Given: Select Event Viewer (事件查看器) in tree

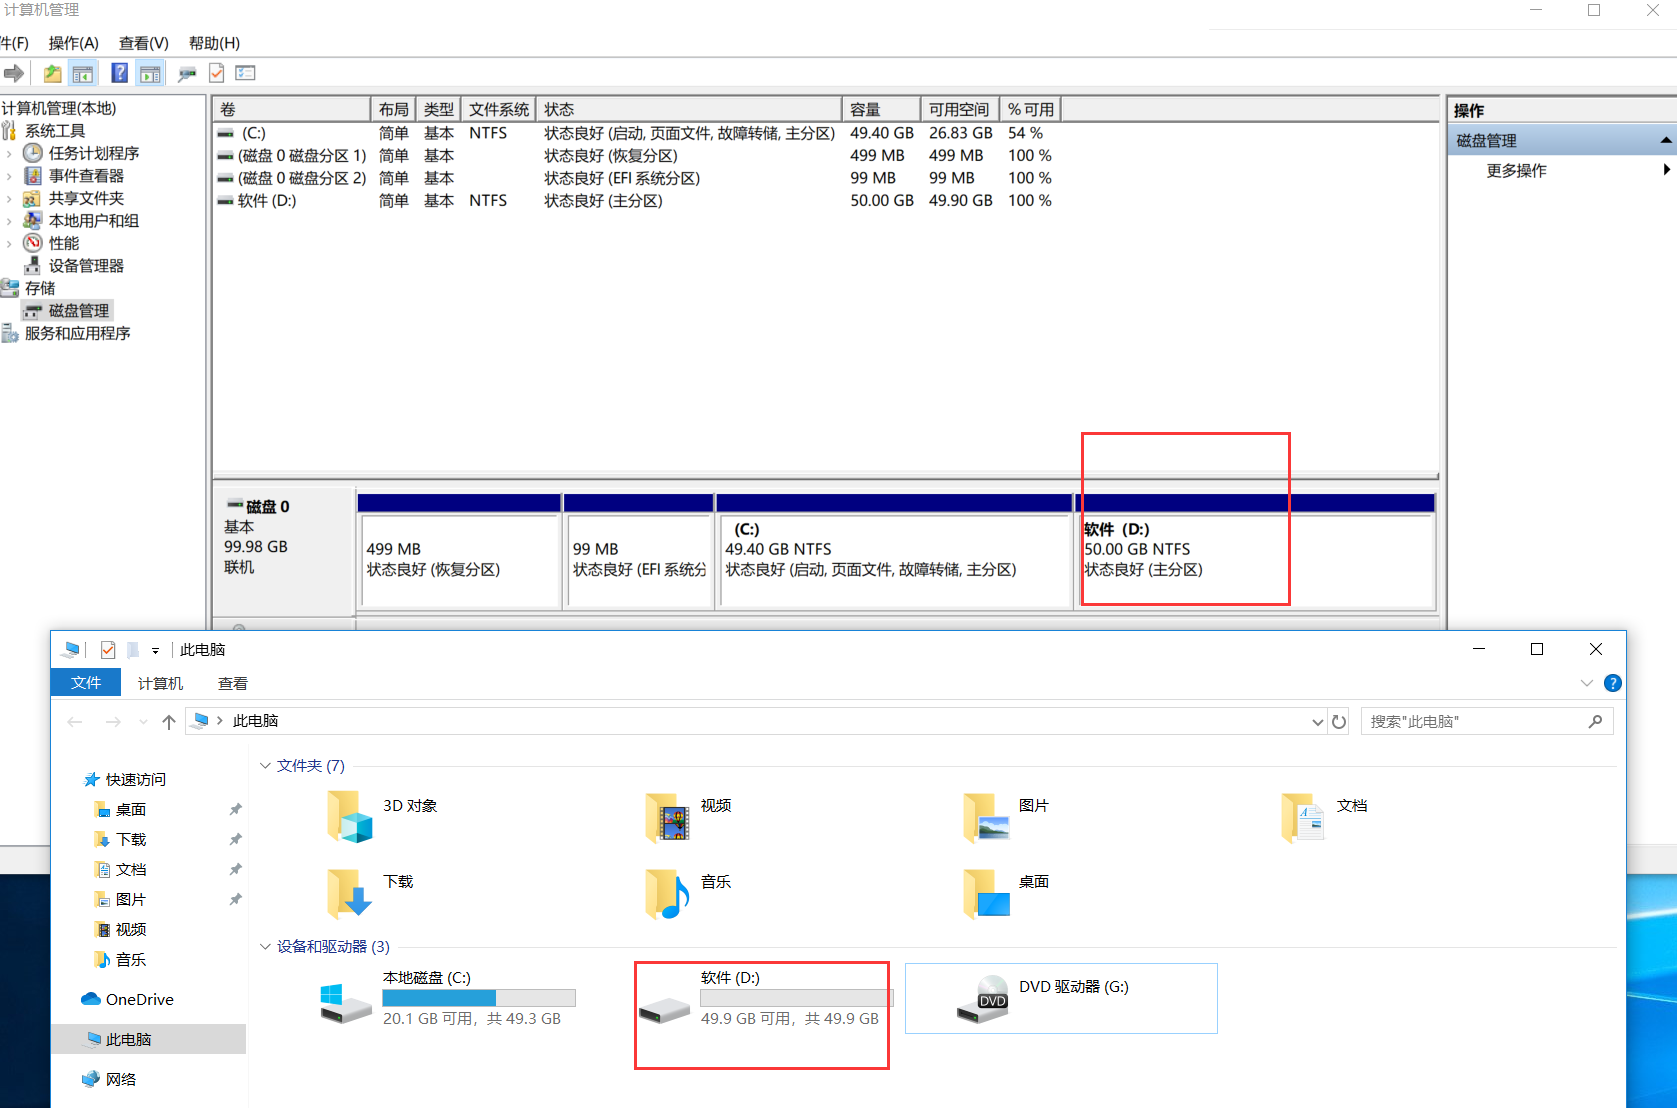Looking at the screenshot, I should coord(86,176).
